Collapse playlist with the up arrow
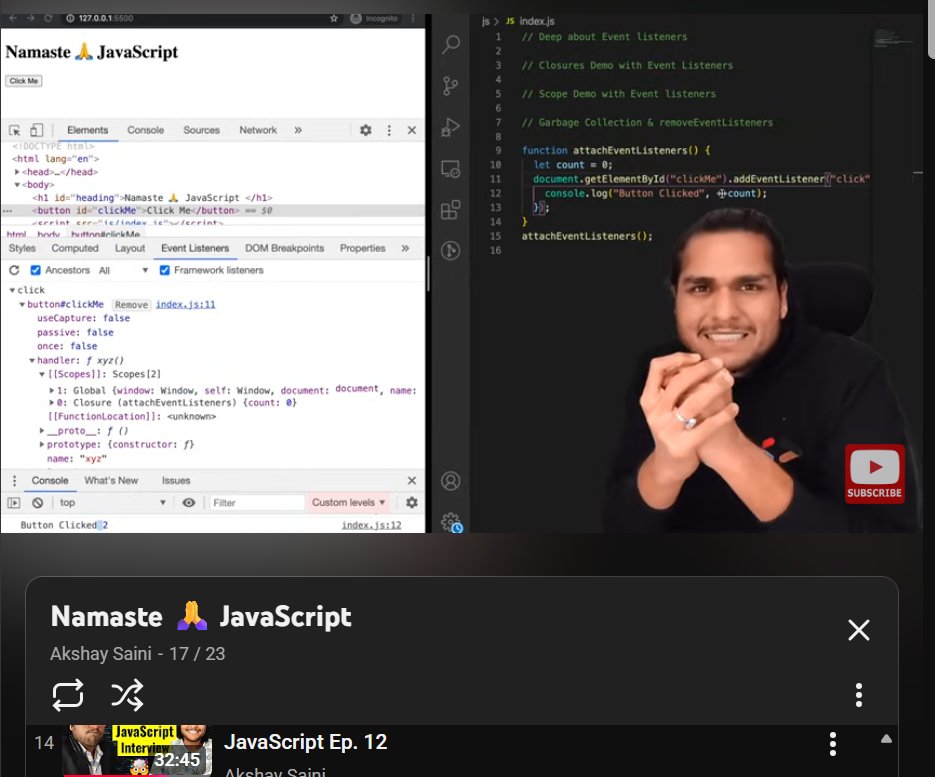 tap(886, 739)
